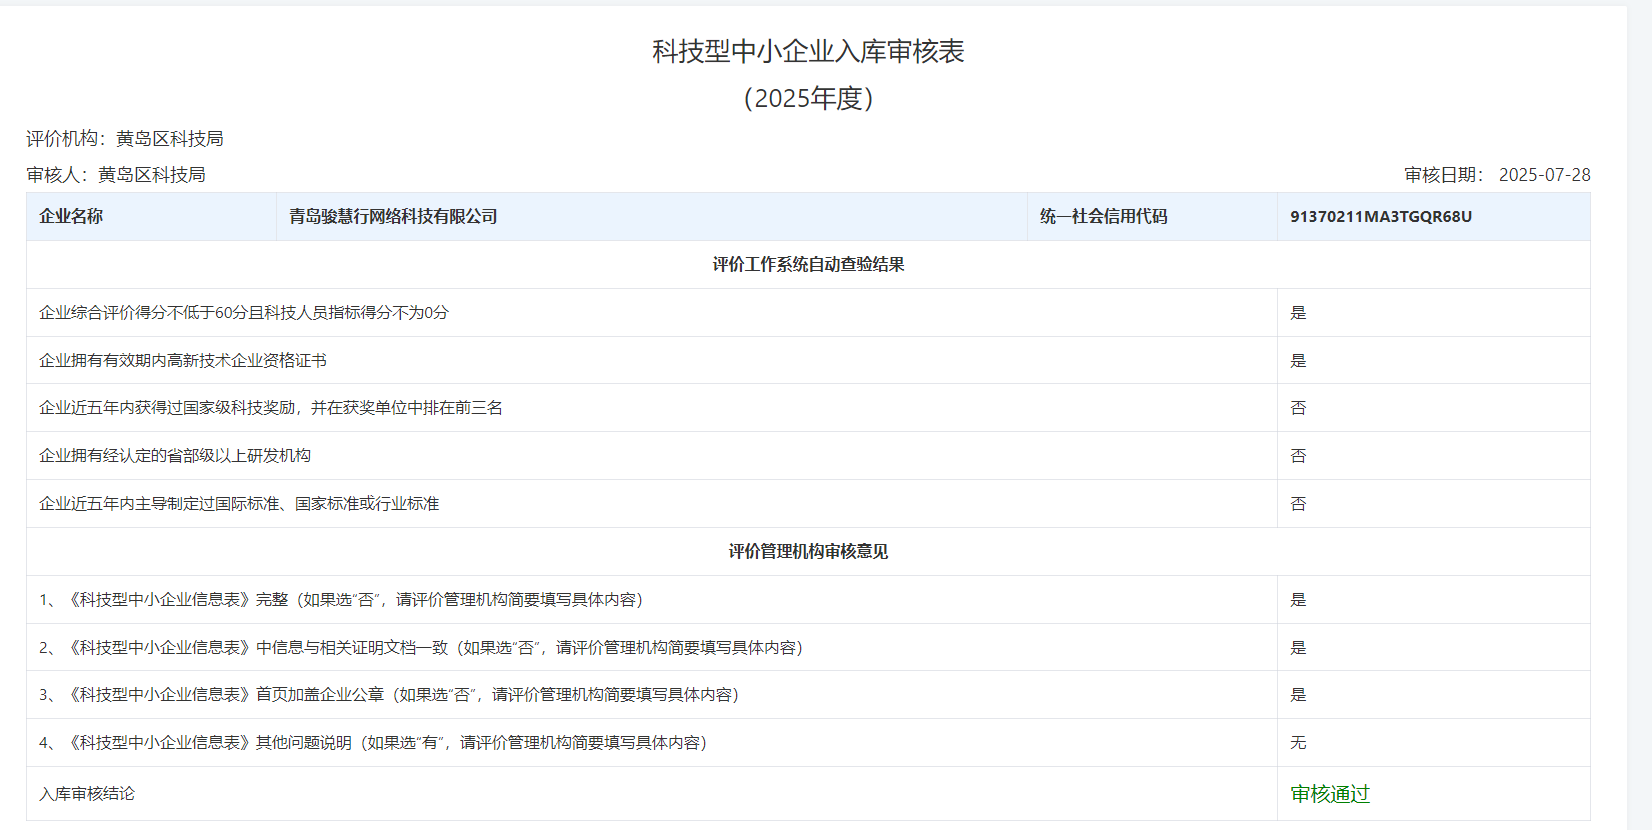Click 否 result for 省部级以上研发机构 row
This screenshot has height=830, width=1652.
click(1298, 456)
